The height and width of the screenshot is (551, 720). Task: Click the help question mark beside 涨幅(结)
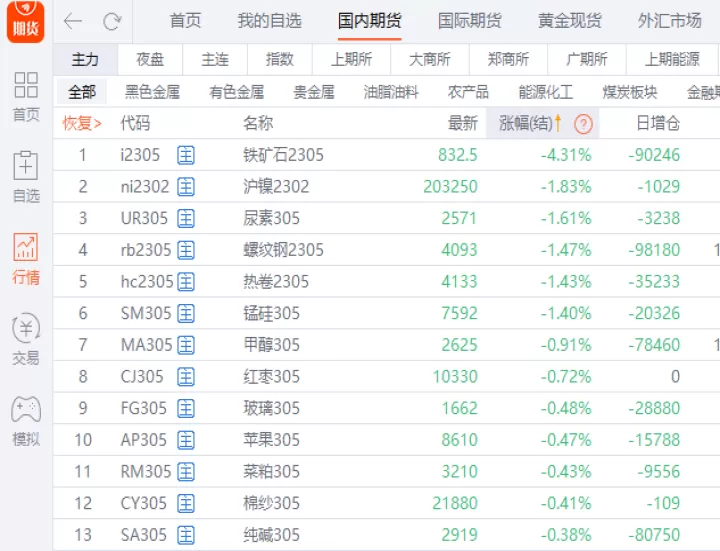click(x=583, y=124)
